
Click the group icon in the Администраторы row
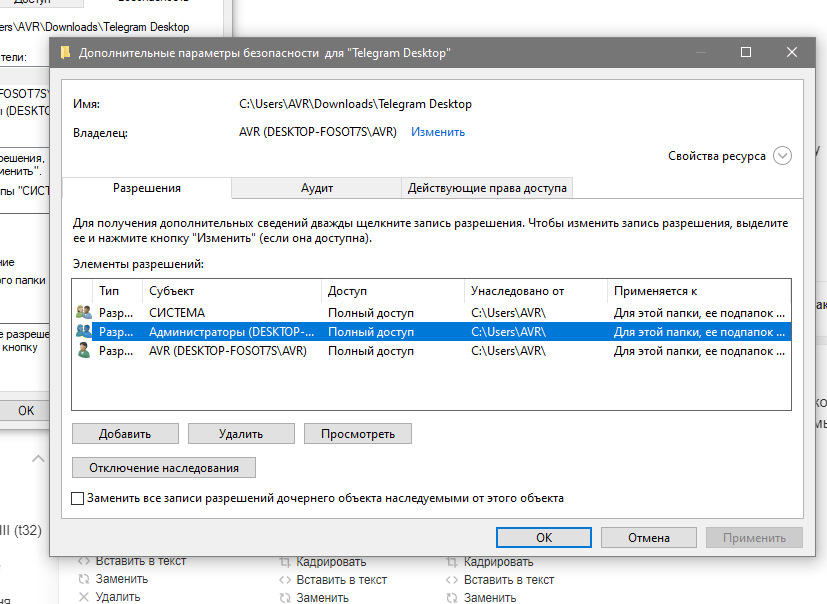click(x=83, y=331)
